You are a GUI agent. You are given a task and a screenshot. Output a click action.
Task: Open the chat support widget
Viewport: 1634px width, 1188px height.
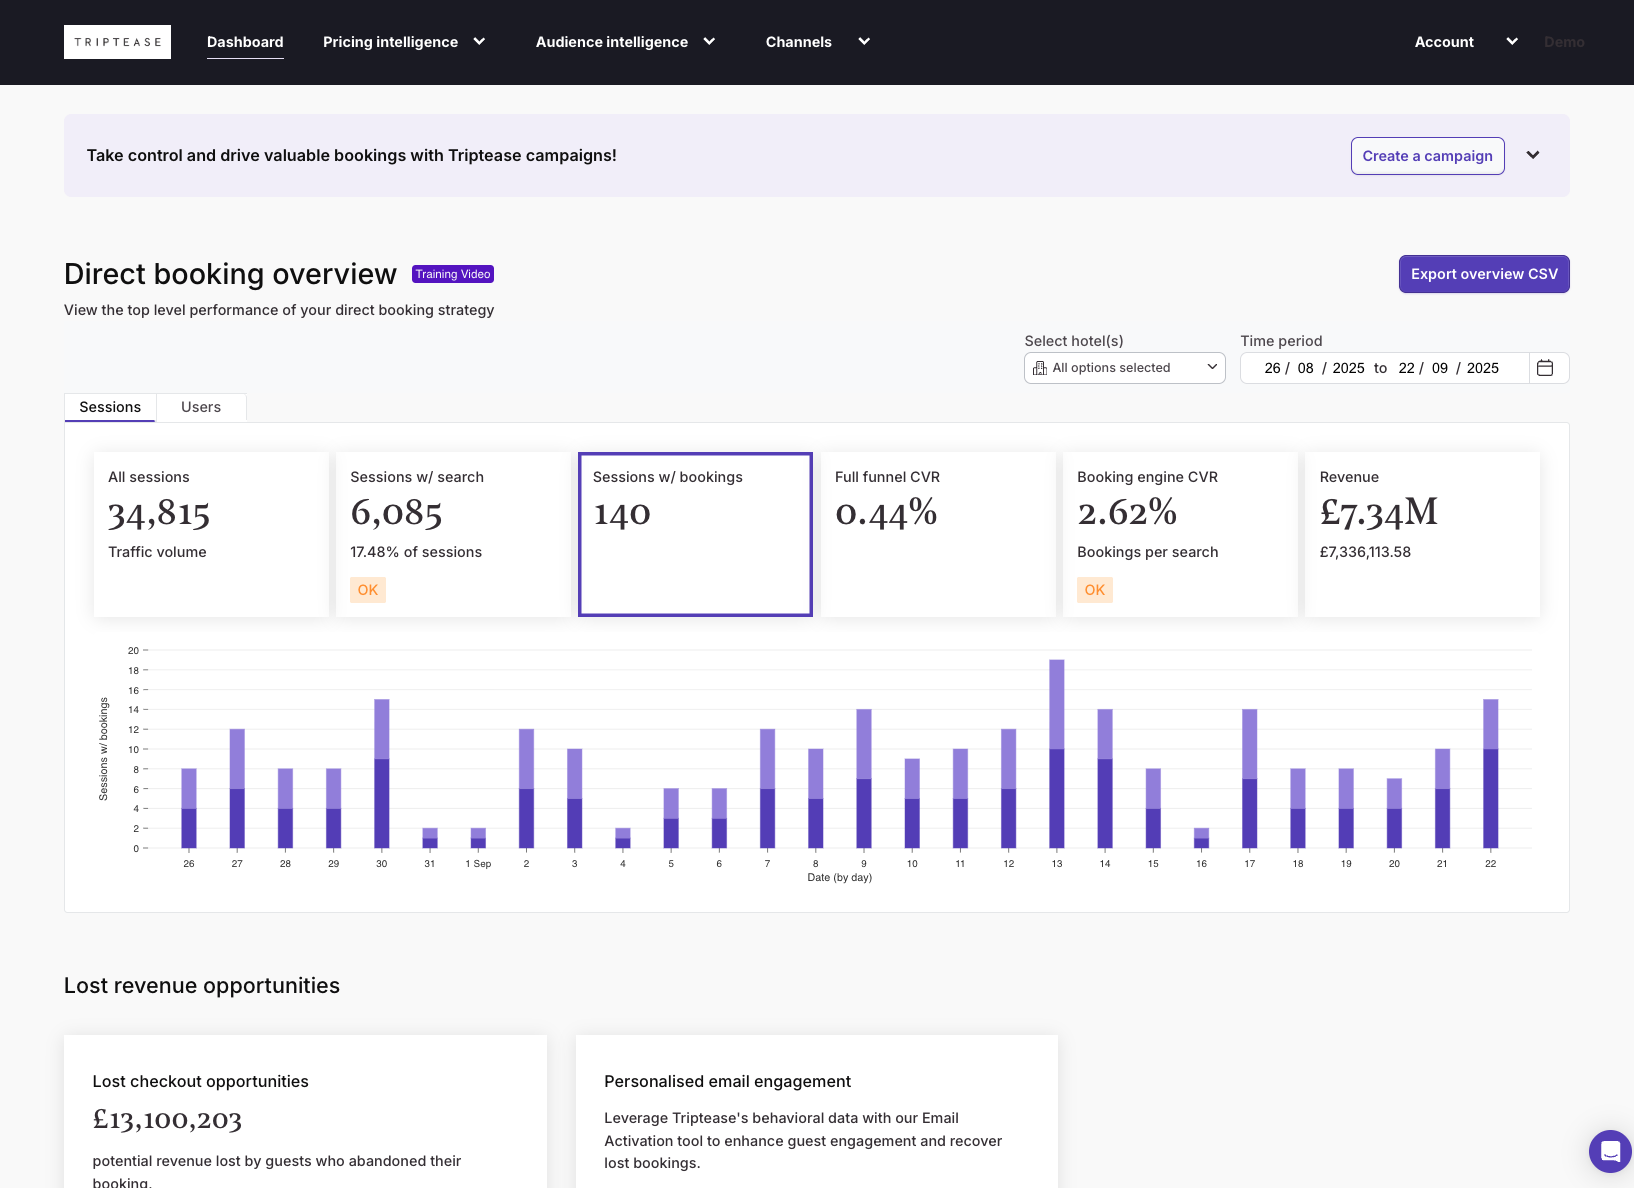click(x=1609, y=1151)
